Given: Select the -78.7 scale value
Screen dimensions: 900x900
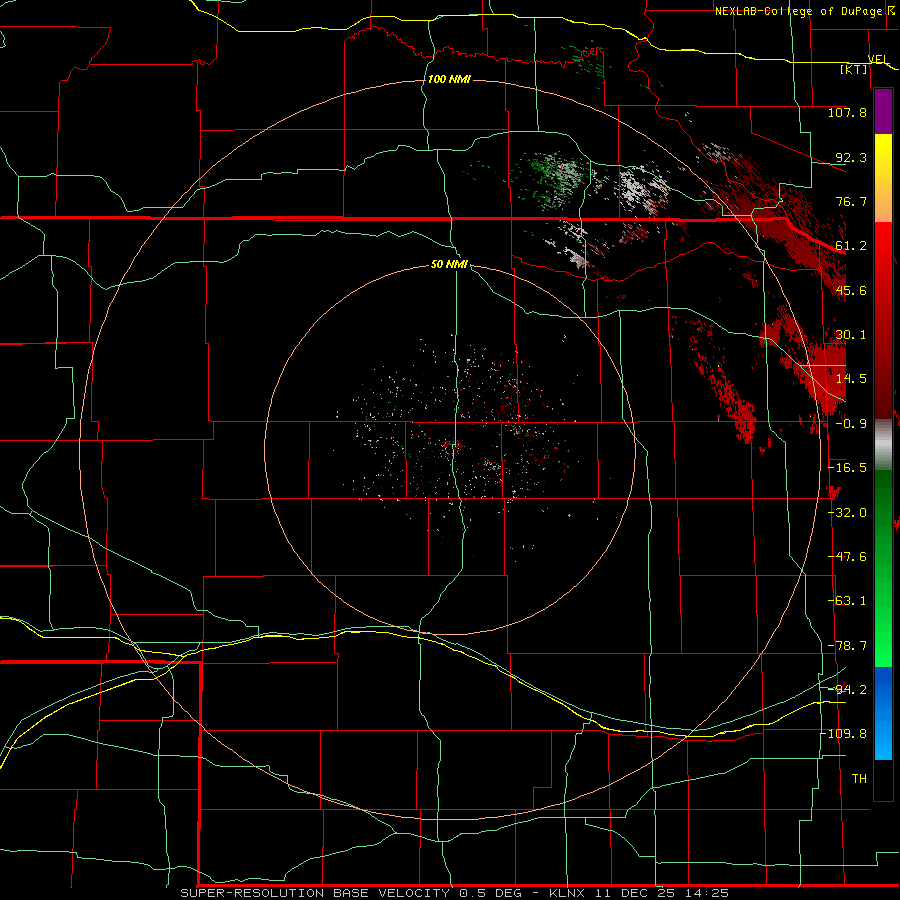Looking at the screenshot, I should 847,646.
